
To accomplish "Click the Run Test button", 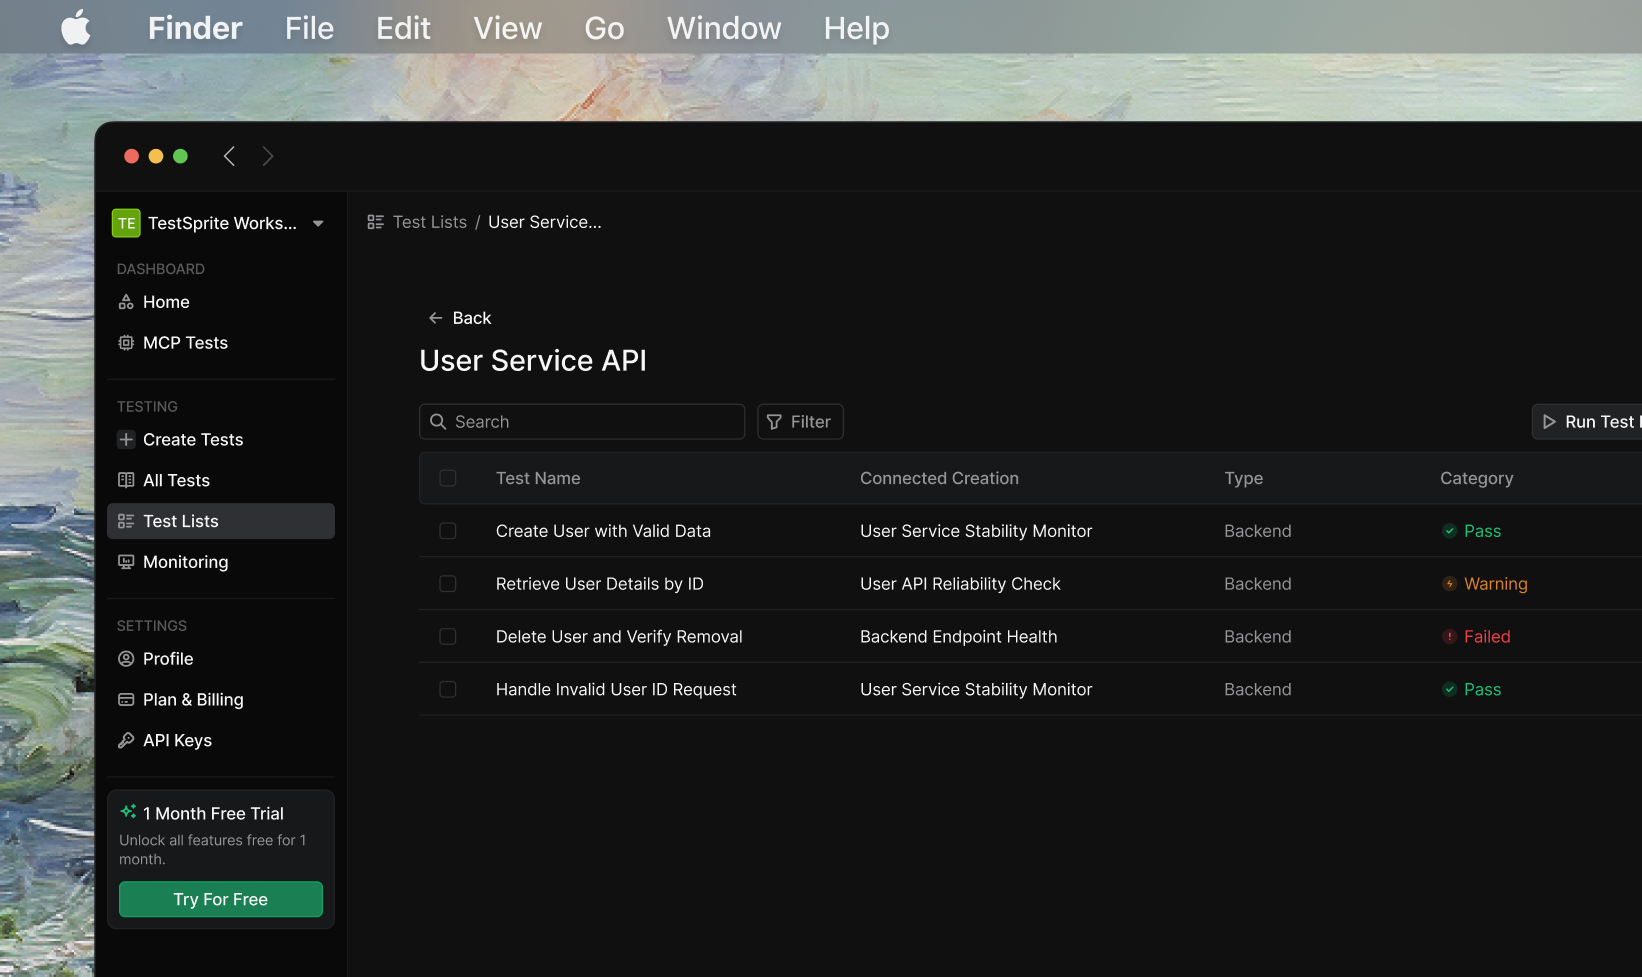I will click(x=1587, y=422).
